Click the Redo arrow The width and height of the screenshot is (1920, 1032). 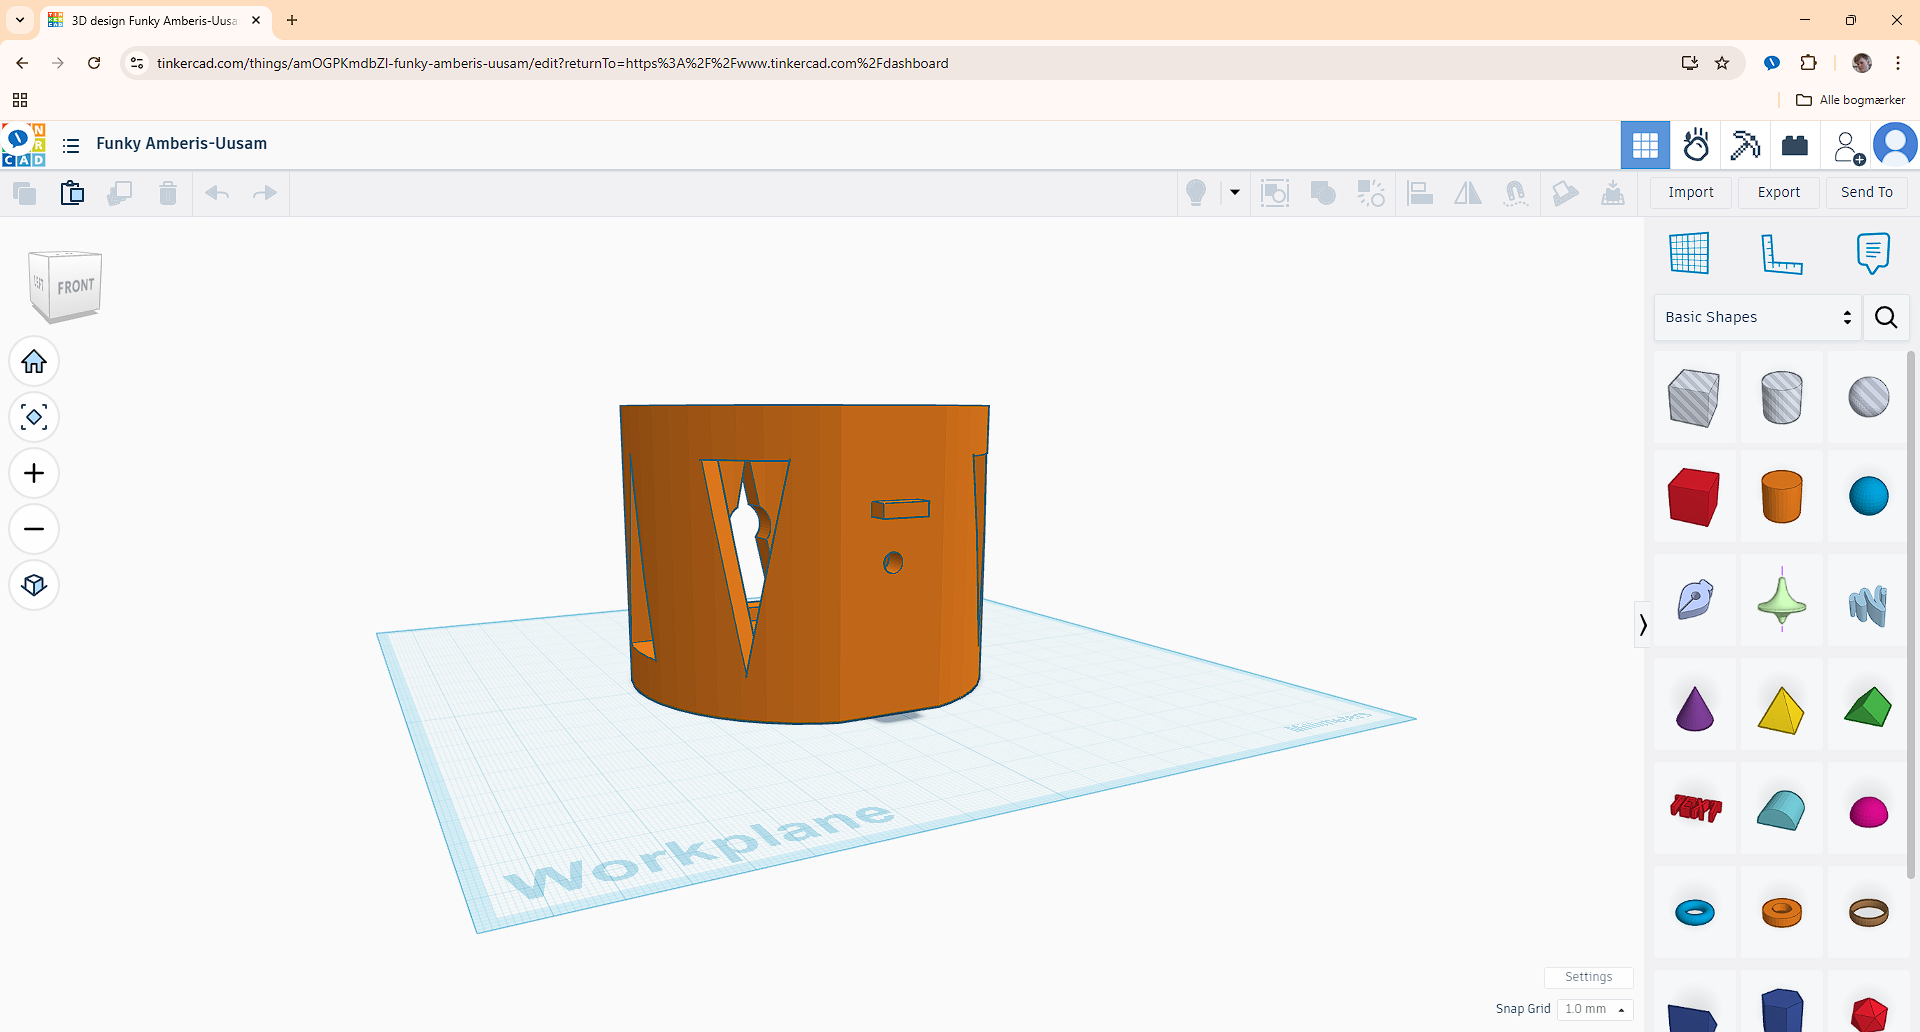[265, 193]
